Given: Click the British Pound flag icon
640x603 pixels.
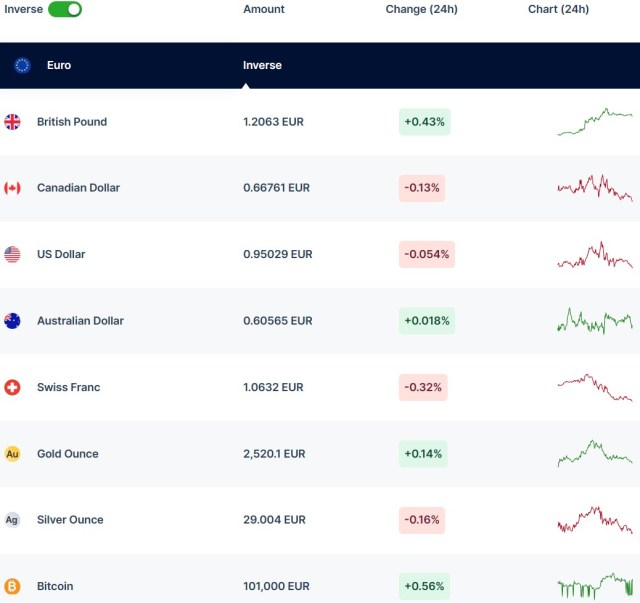Looking at the screenshot, I should (12, 122).
